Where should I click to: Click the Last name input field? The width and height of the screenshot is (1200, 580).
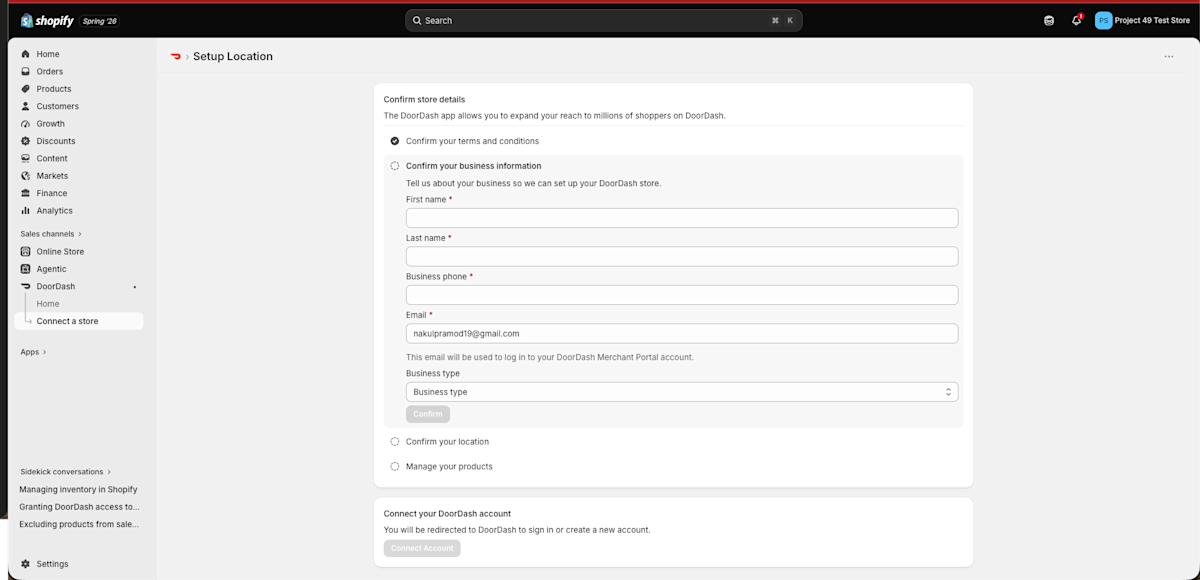tap(682, 256)
